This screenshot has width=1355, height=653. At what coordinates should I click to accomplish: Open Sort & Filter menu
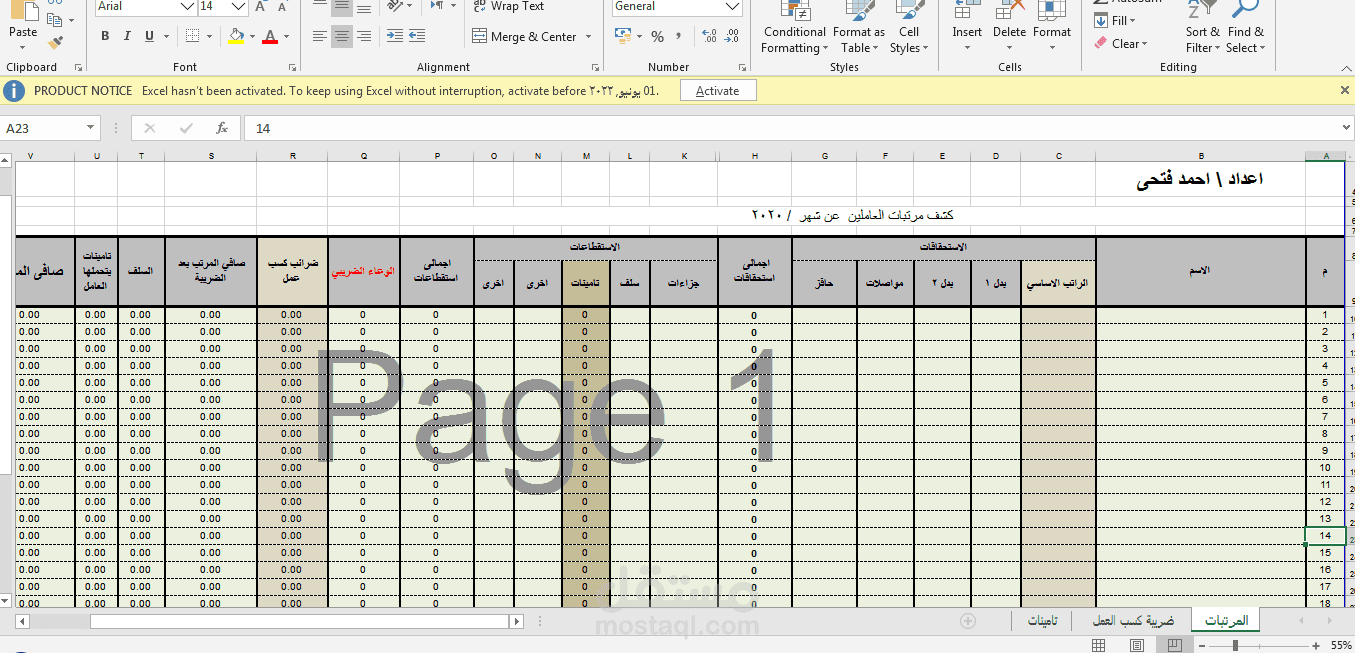pos(1203,28)
